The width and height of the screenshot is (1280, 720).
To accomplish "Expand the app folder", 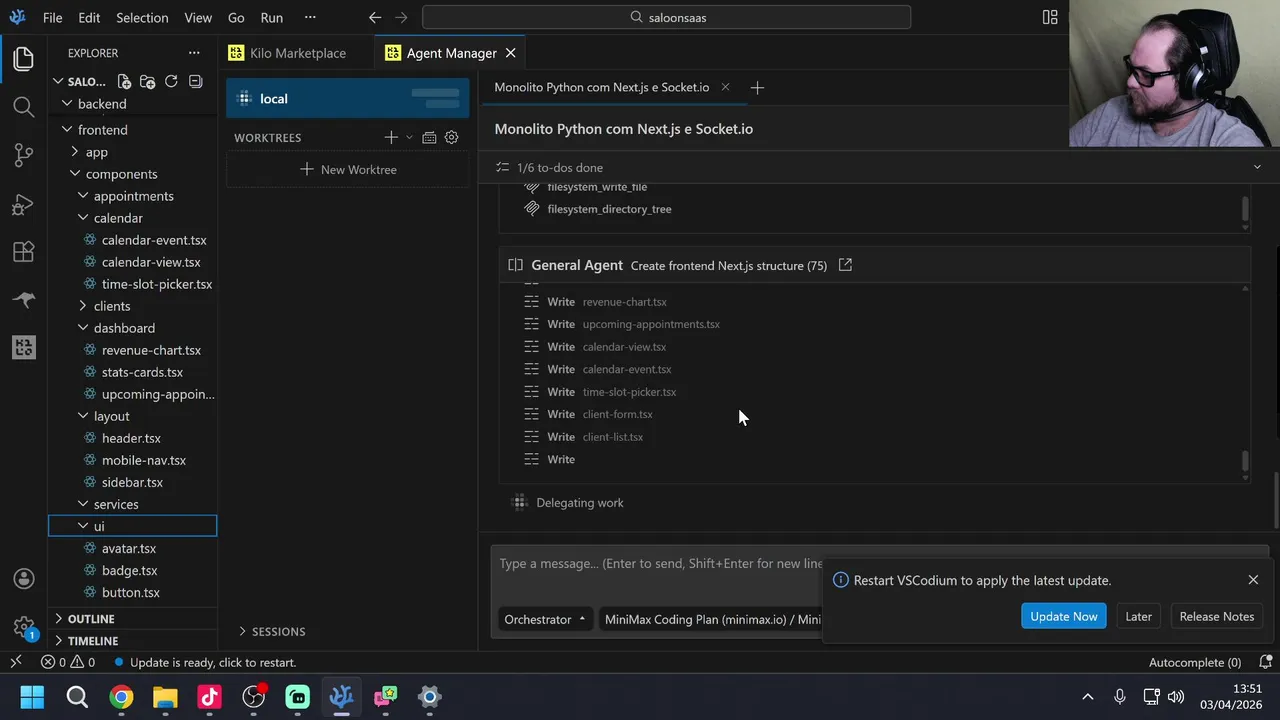I will pos(97,152).
